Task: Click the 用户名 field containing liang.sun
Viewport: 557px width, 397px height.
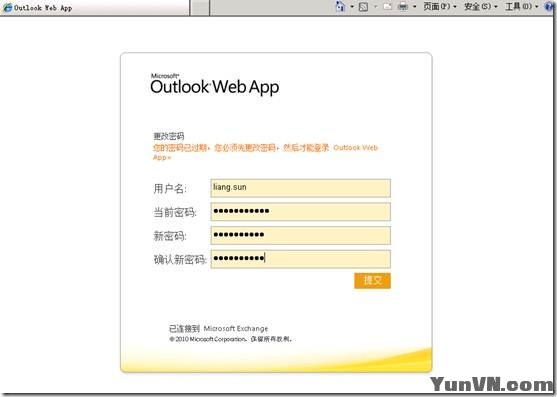Action: click(301, 188)
